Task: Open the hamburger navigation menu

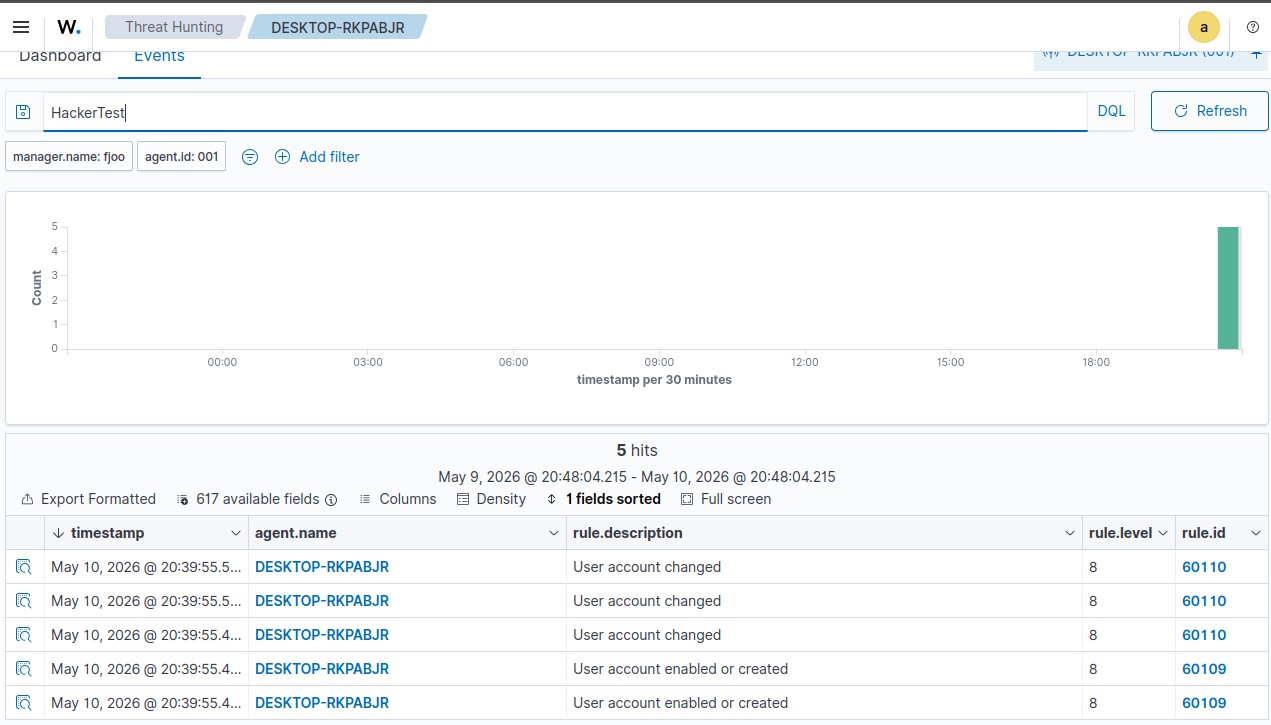Action: point(21,27)
